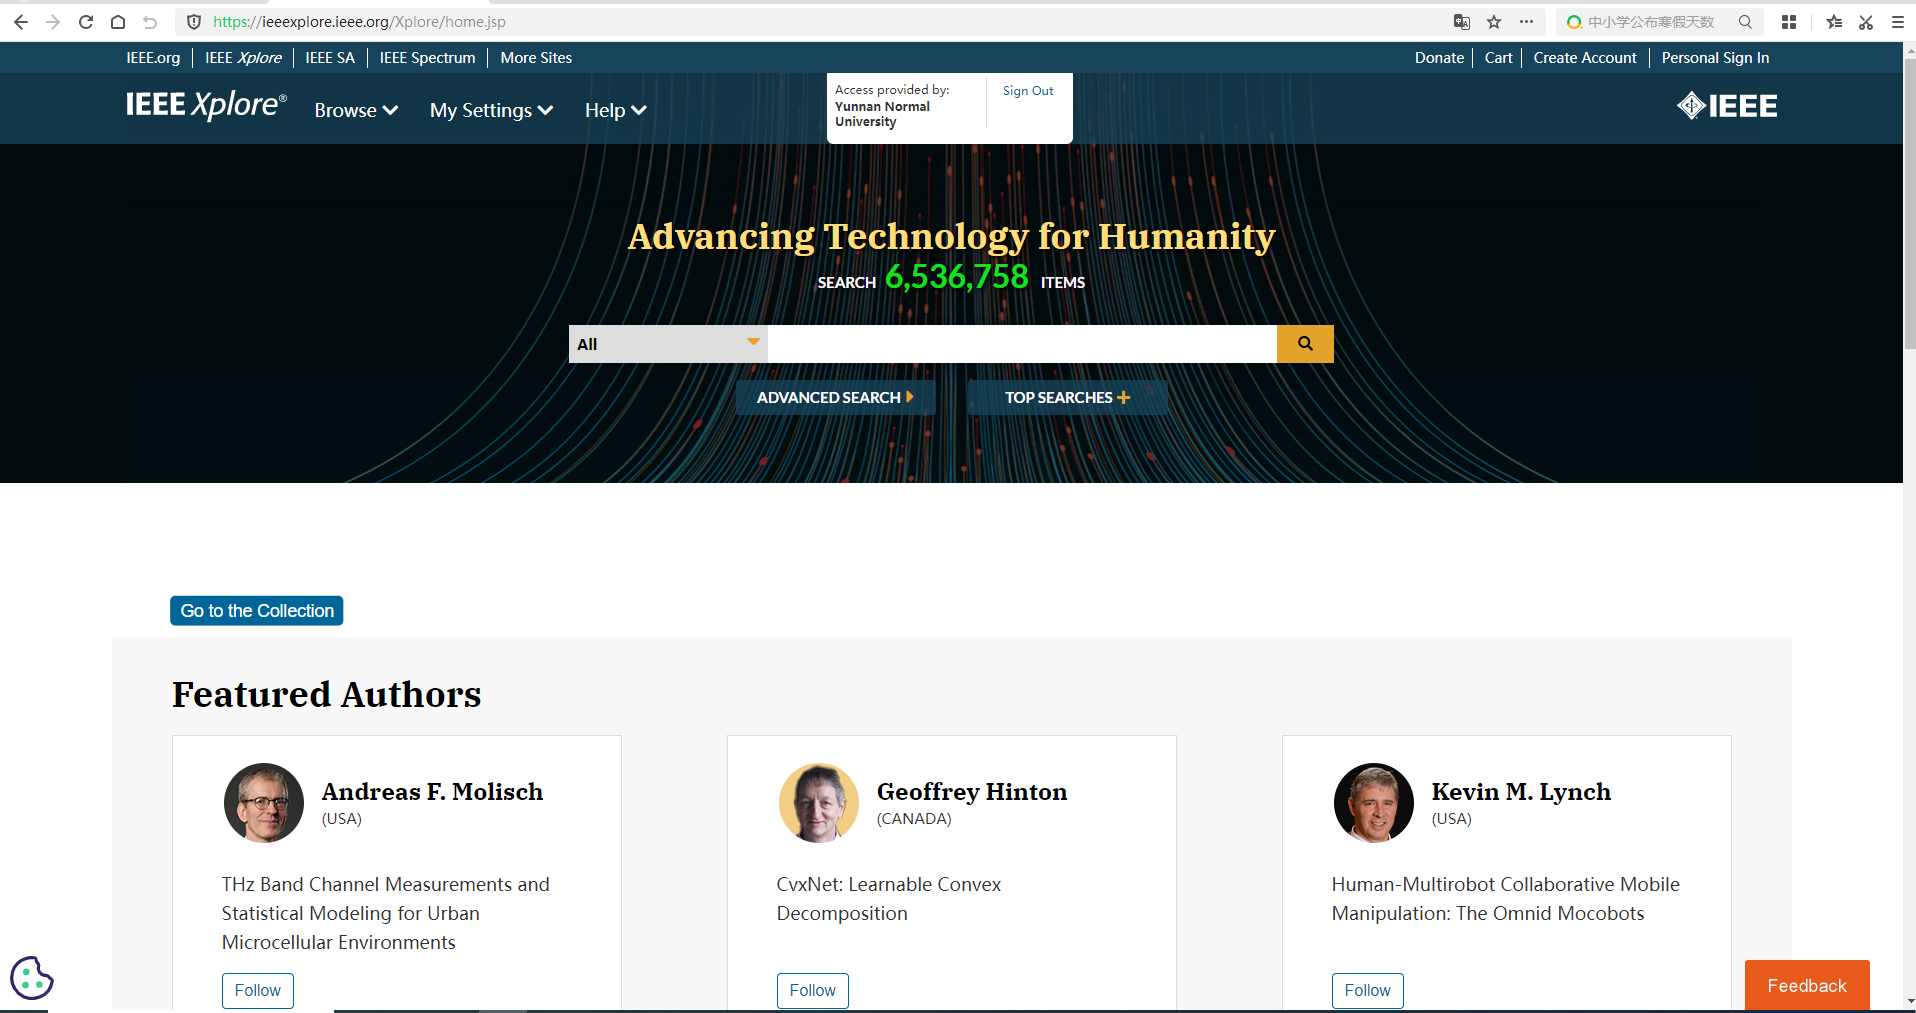Image resolution: width=1916 pixels, height=1013 pixels.
Task: Click the orange search magnifier button
Action: pos(1305,344)
